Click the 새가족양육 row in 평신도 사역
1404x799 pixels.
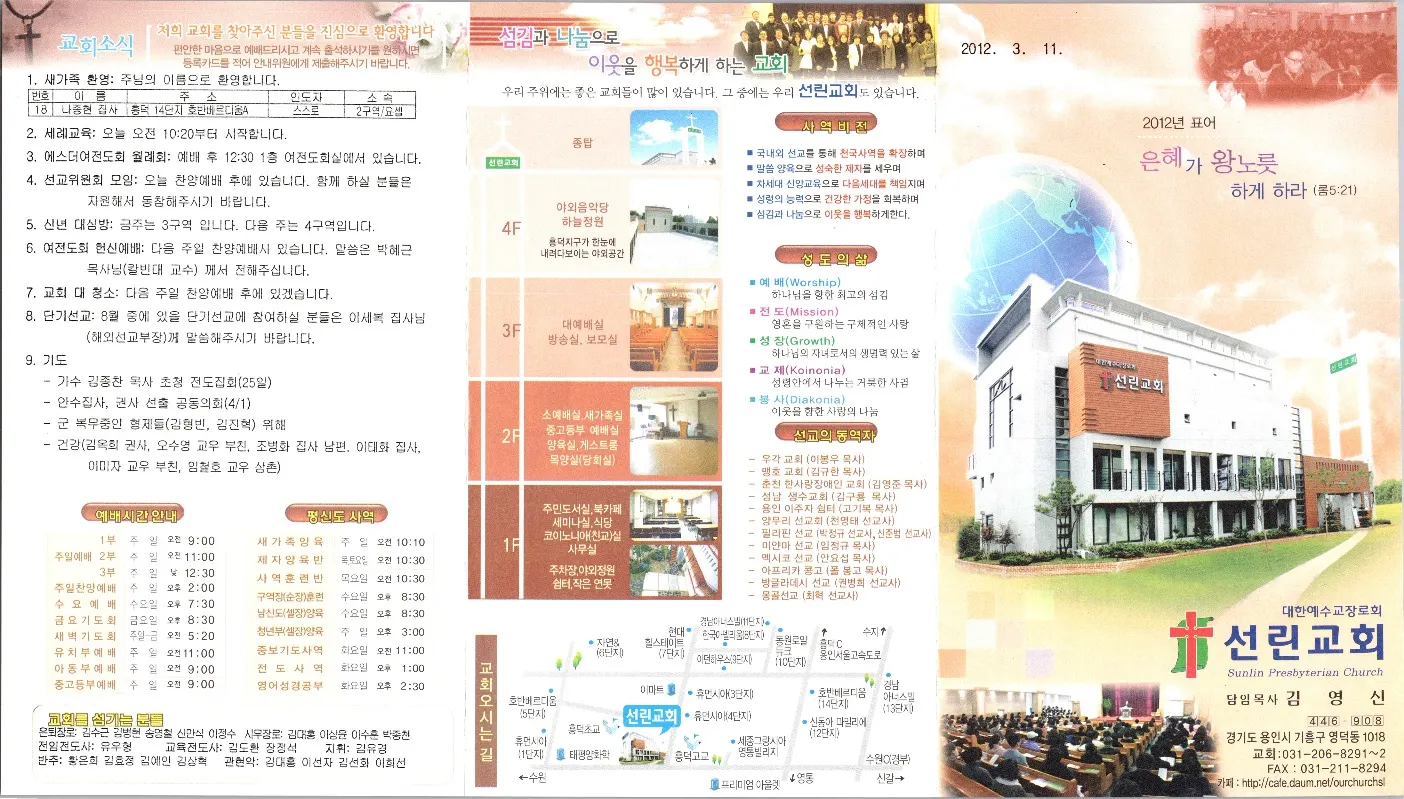click(341, 541)
